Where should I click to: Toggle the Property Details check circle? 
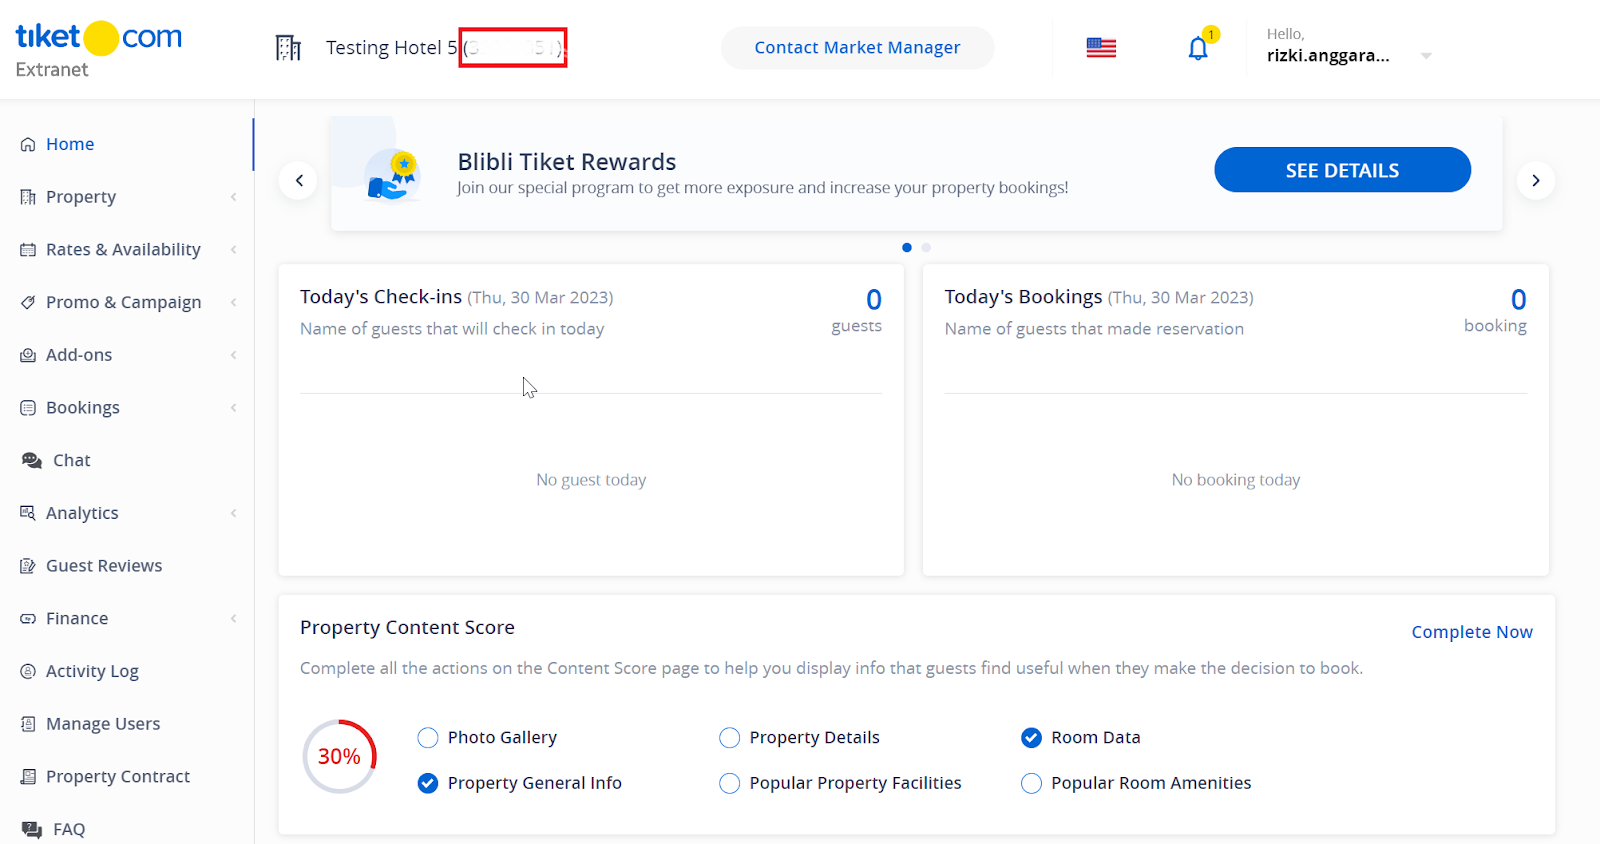[x=730, y=738]
